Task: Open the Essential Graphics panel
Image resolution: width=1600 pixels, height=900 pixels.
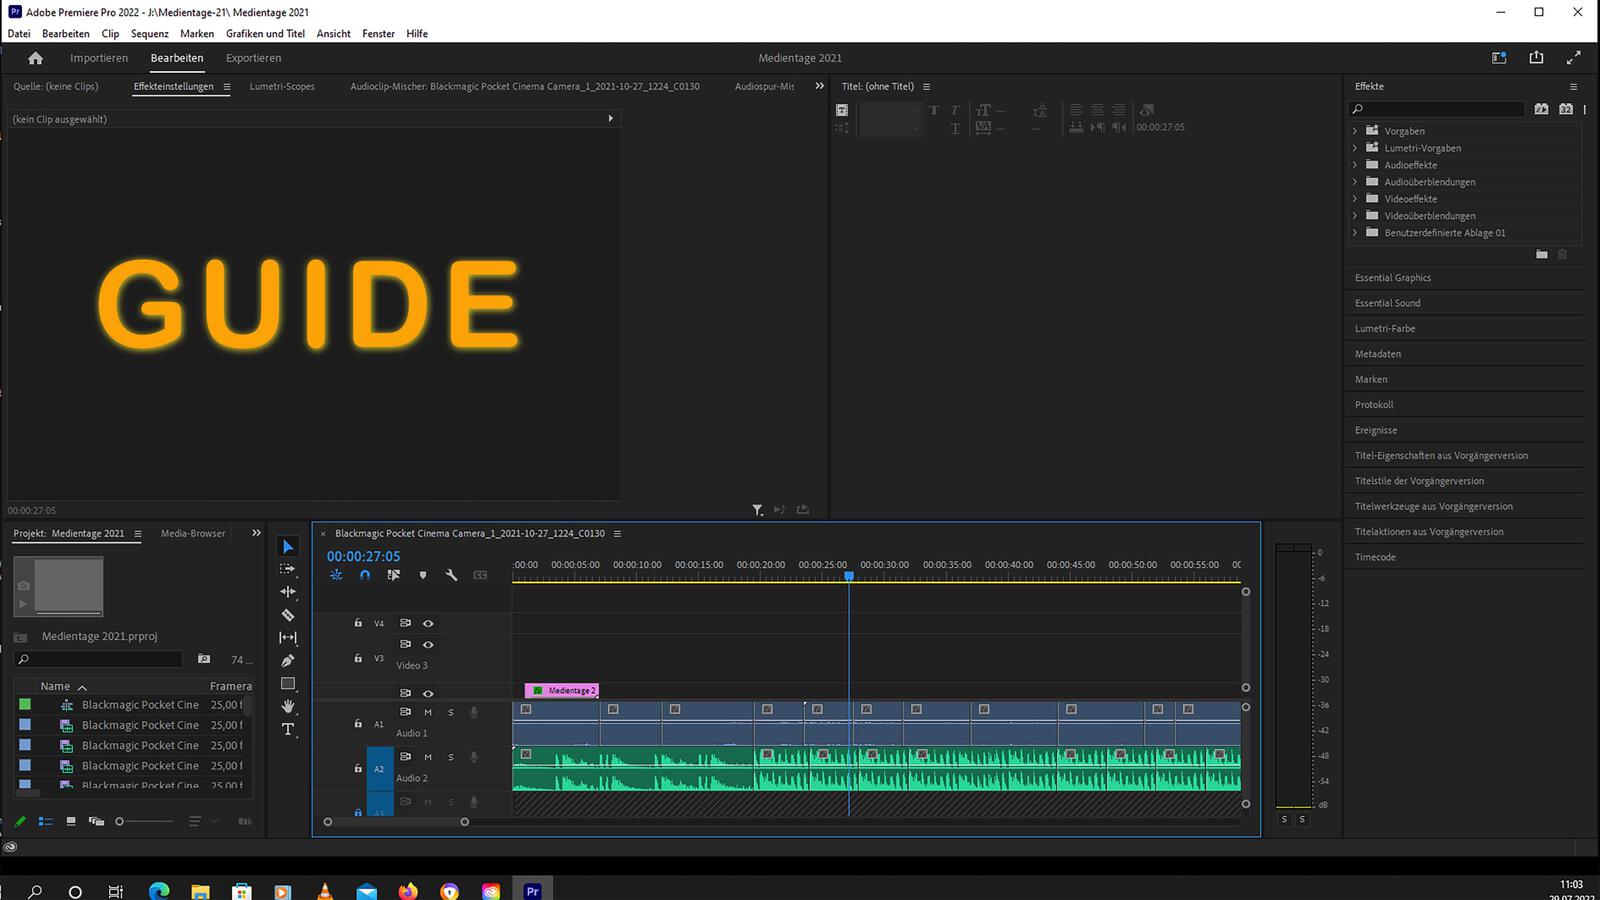Action: point(1392,278)
